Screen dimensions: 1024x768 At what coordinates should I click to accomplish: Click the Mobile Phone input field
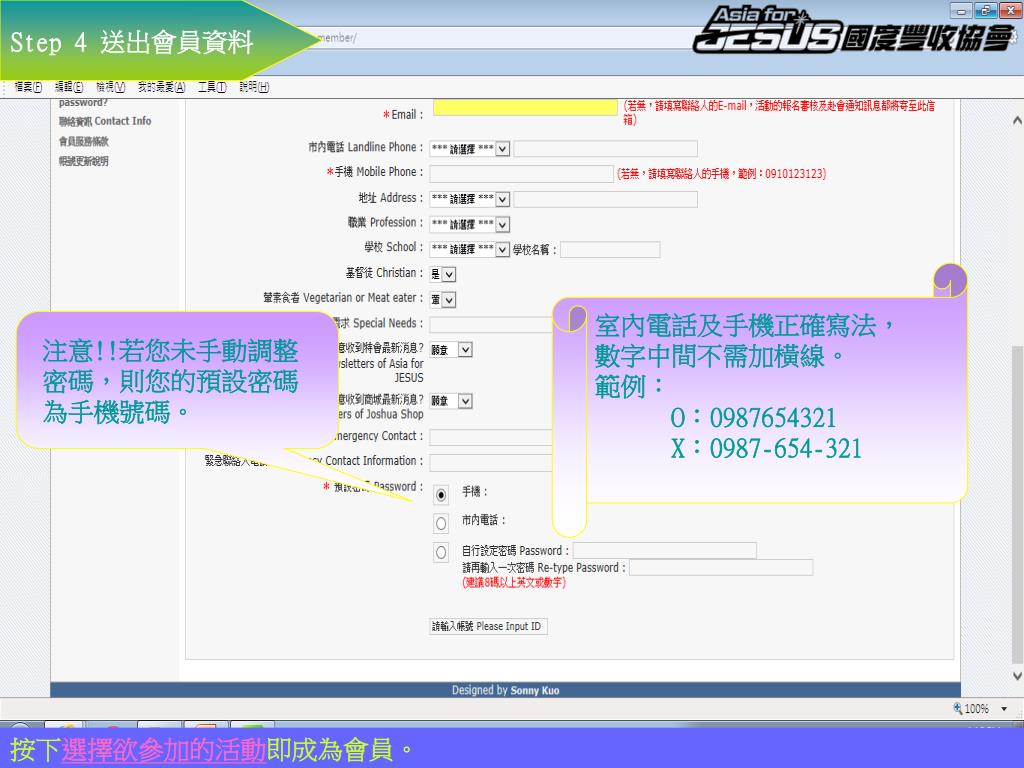(x=521, y=174)
